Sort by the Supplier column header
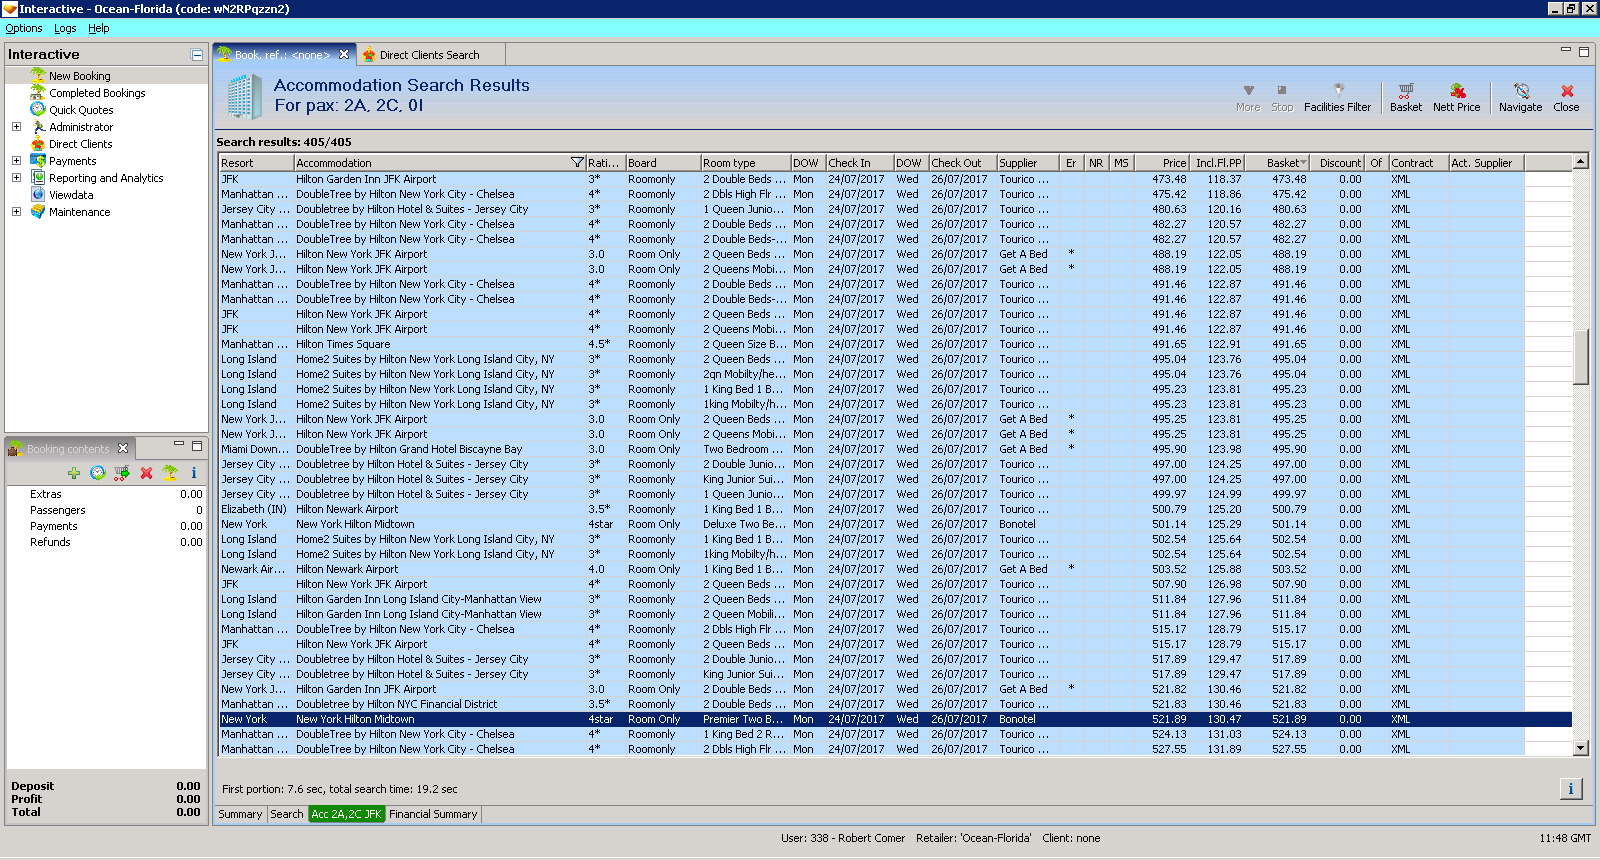 coord(1029,162)
